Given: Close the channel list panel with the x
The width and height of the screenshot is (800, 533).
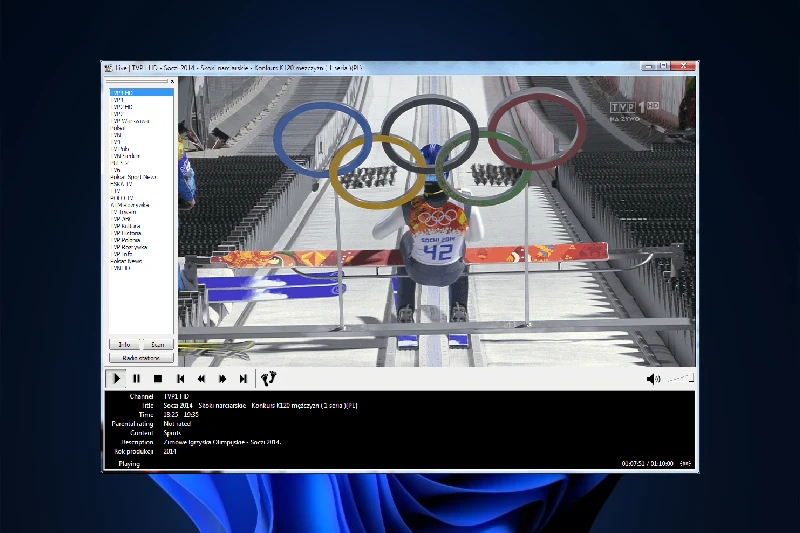Looking at the screenshot, I should [x=172, y=81].
